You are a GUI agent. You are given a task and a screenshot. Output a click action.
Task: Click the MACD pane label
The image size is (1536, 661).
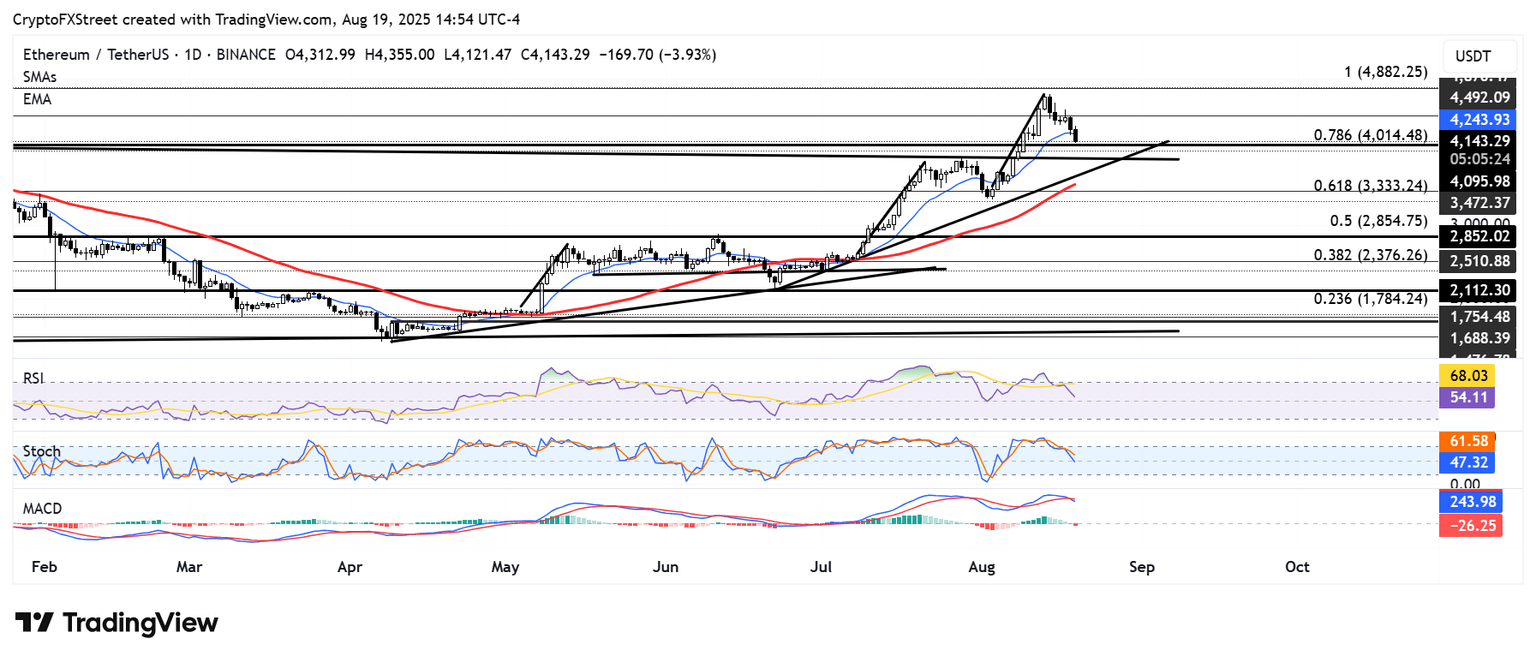[43, 509]
